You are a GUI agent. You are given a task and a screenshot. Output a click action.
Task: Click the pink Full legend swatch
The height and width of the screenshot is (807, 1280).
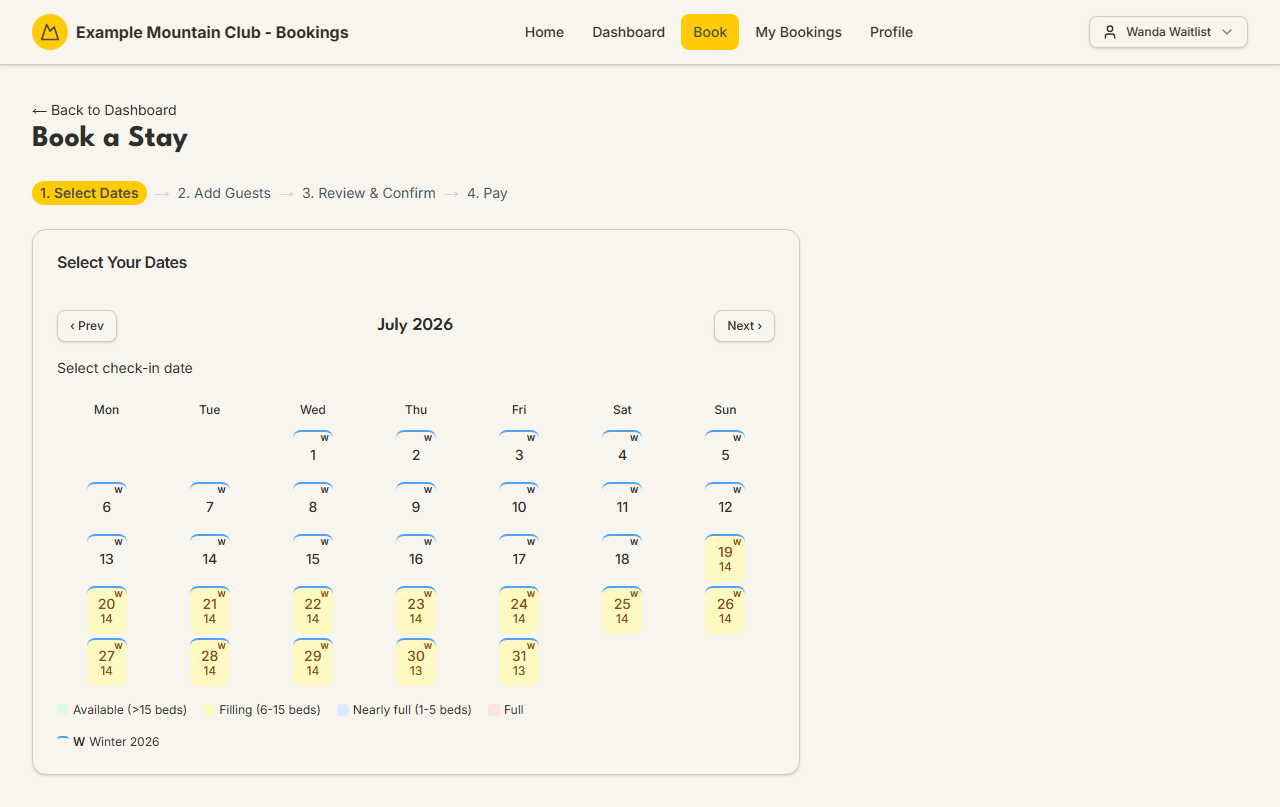pyautogui.click(x=494, y=710)
